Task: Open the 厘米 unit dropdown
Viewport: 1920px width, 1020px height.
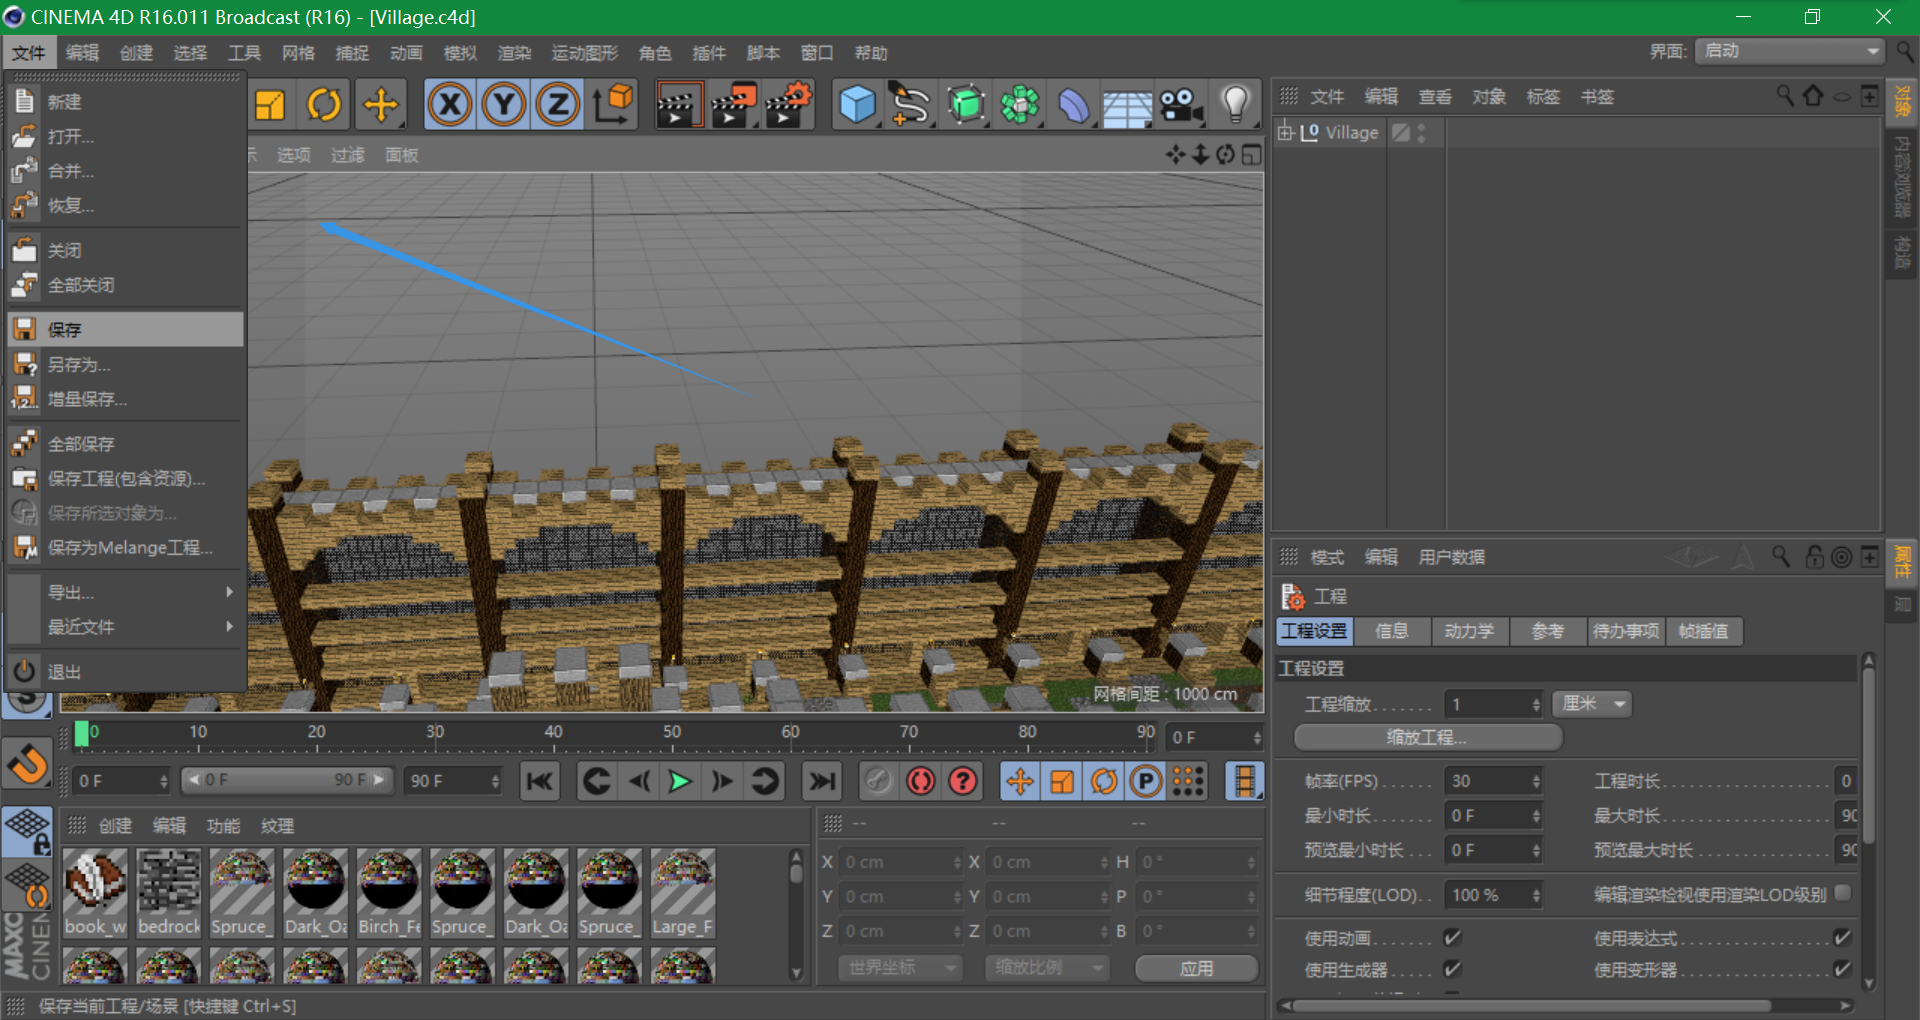Action: click(1592, 704)
